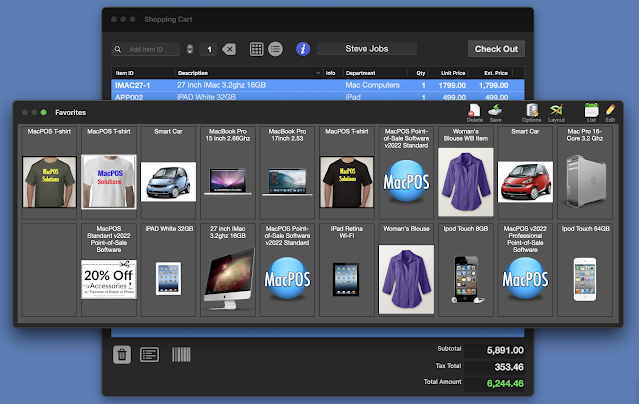639x404 pixels.
Task: Click the receipt detail icon at cart bottom
Action: point(150,355)
